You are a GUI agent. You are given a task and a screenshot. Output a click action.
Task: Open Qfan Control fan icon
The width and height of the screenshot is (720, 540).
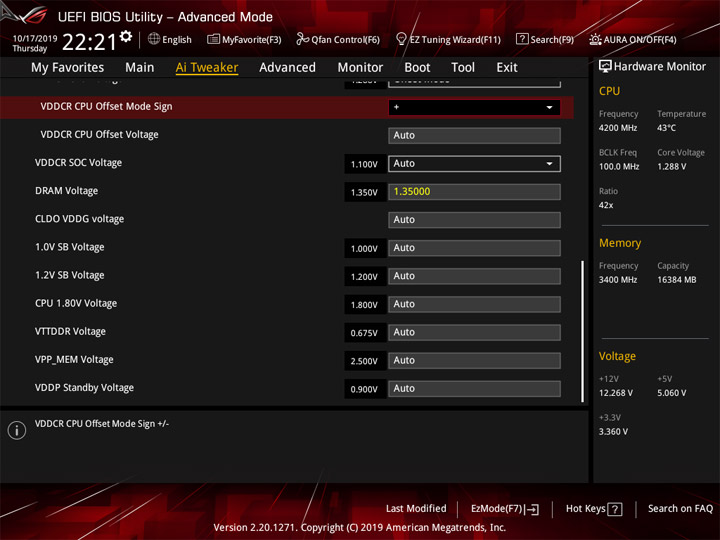[x=302, y=39]
